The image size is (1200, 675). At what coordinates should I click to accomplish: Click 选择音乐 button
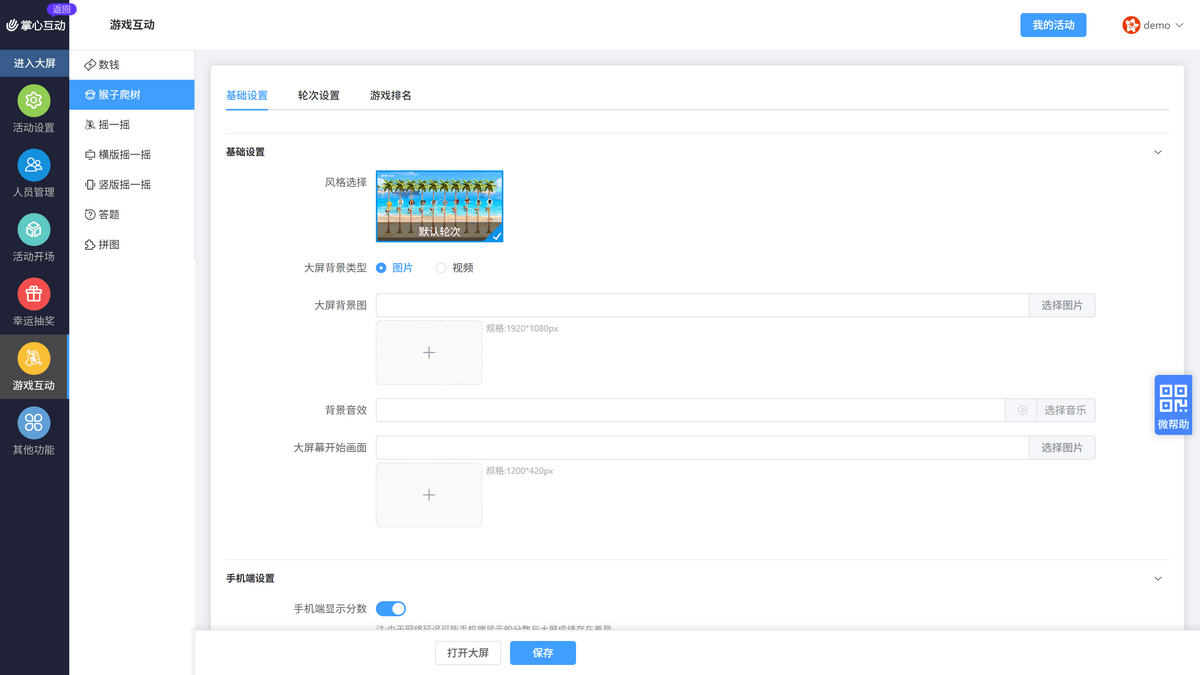(1066, 410)
